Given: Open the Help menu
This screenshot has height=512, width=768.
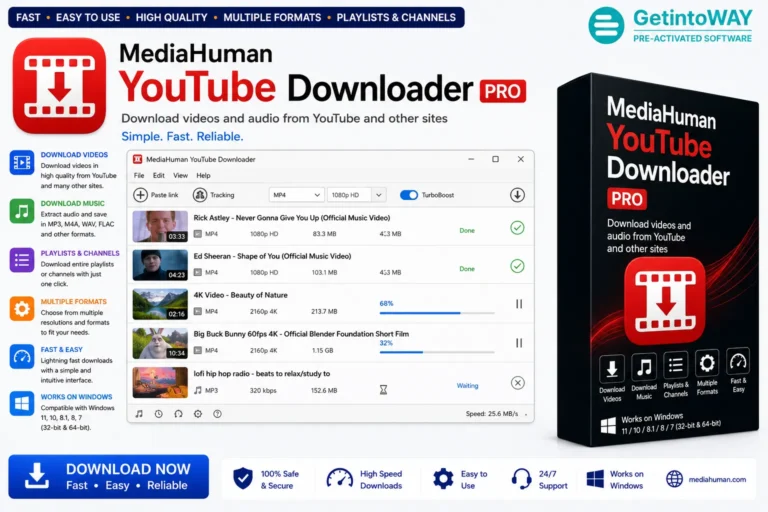Looking at the screenshot, I should click(203, 175).
